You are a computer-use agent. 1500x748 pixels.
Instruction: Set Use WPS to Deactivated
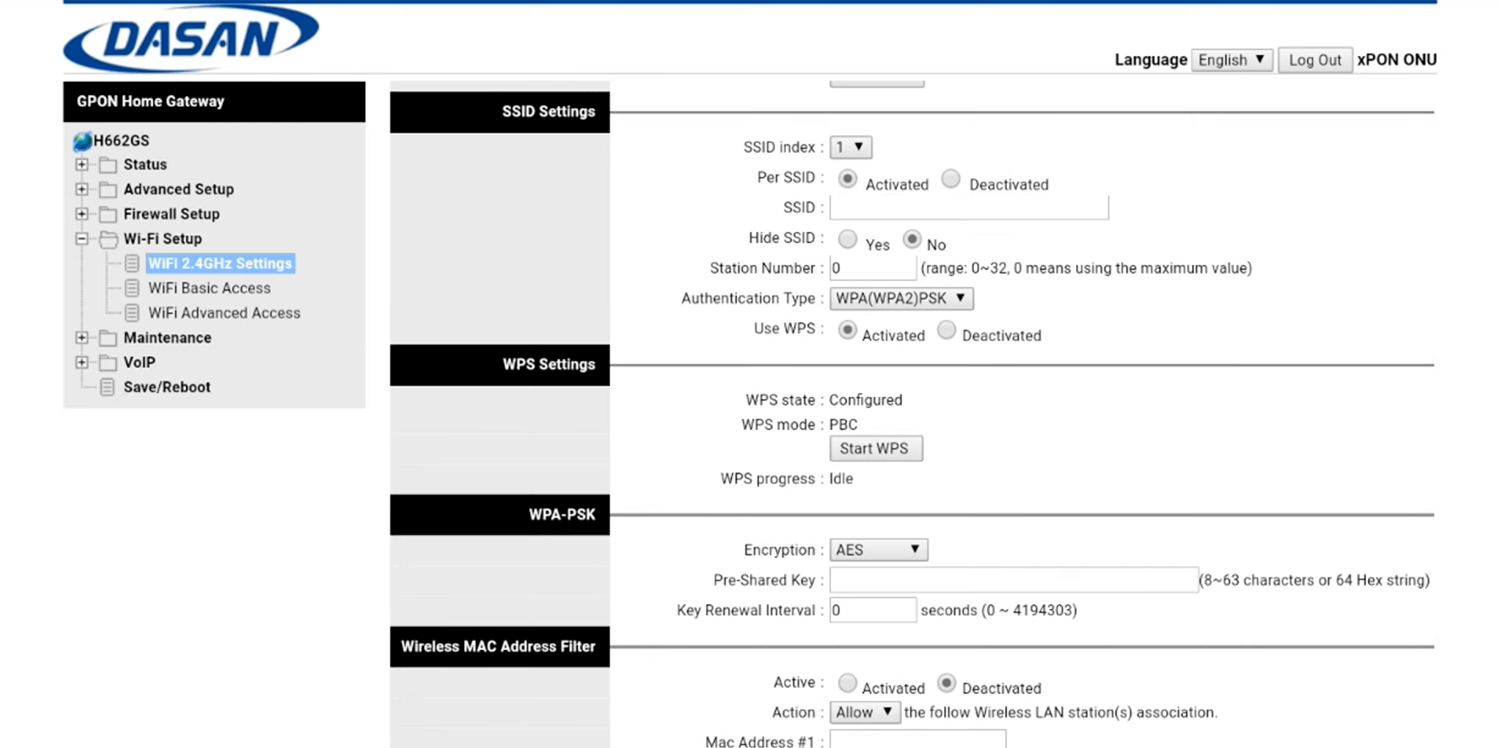point(946,330)
